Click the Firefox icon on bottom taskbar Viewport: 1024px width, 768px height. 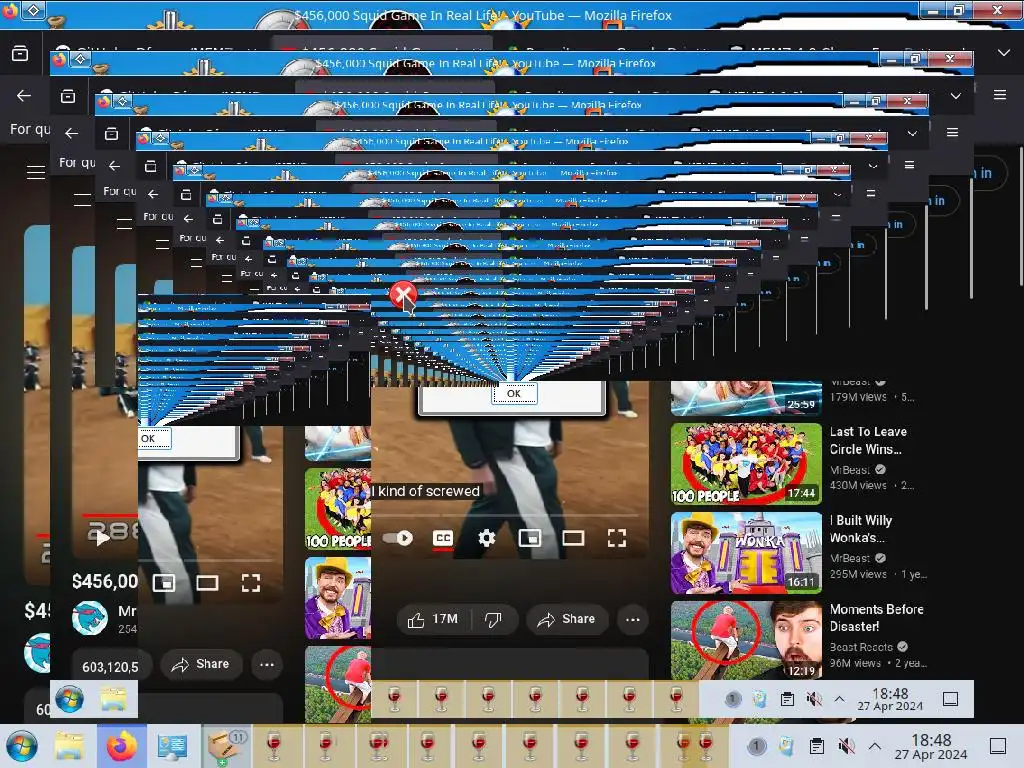click(x=121, y=746)
